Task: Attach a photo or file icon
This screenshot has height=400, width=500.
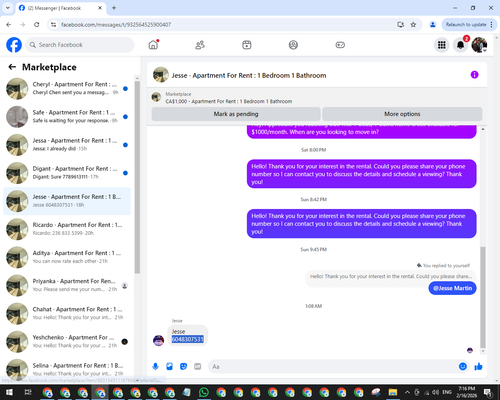Action: 169,367
